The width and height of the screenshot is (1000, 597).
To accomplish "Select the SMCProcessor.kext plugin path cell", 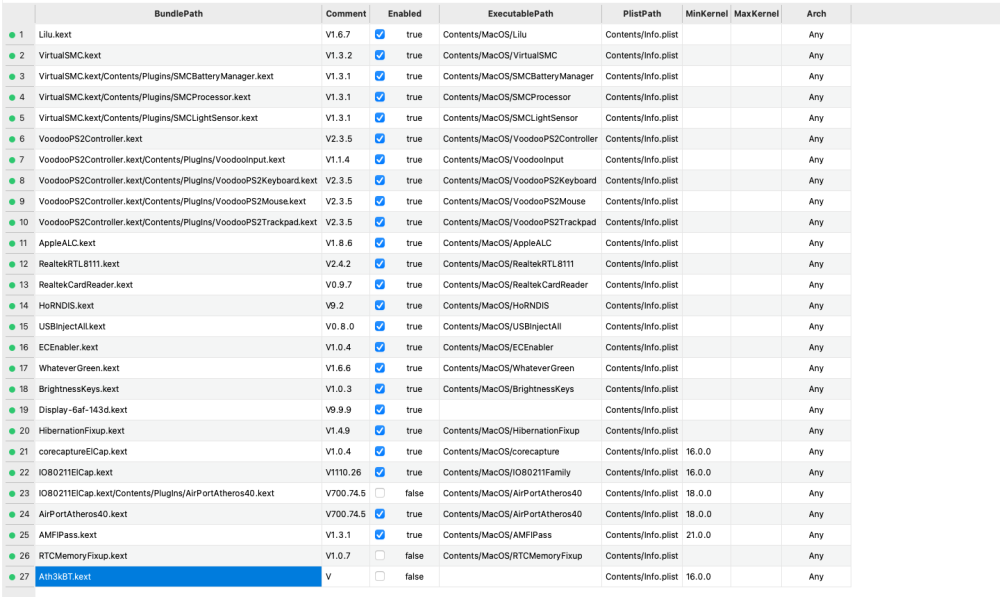I will pos(179,97).
